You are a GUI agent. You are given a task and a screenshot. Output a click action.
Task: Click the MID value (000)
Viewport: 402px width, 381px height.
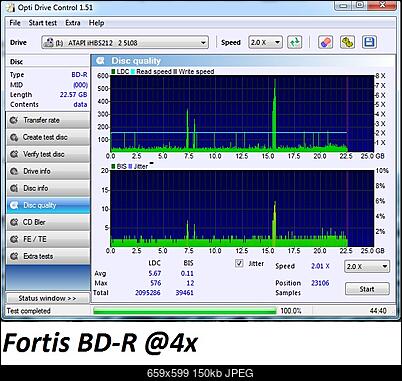[80, 85]
